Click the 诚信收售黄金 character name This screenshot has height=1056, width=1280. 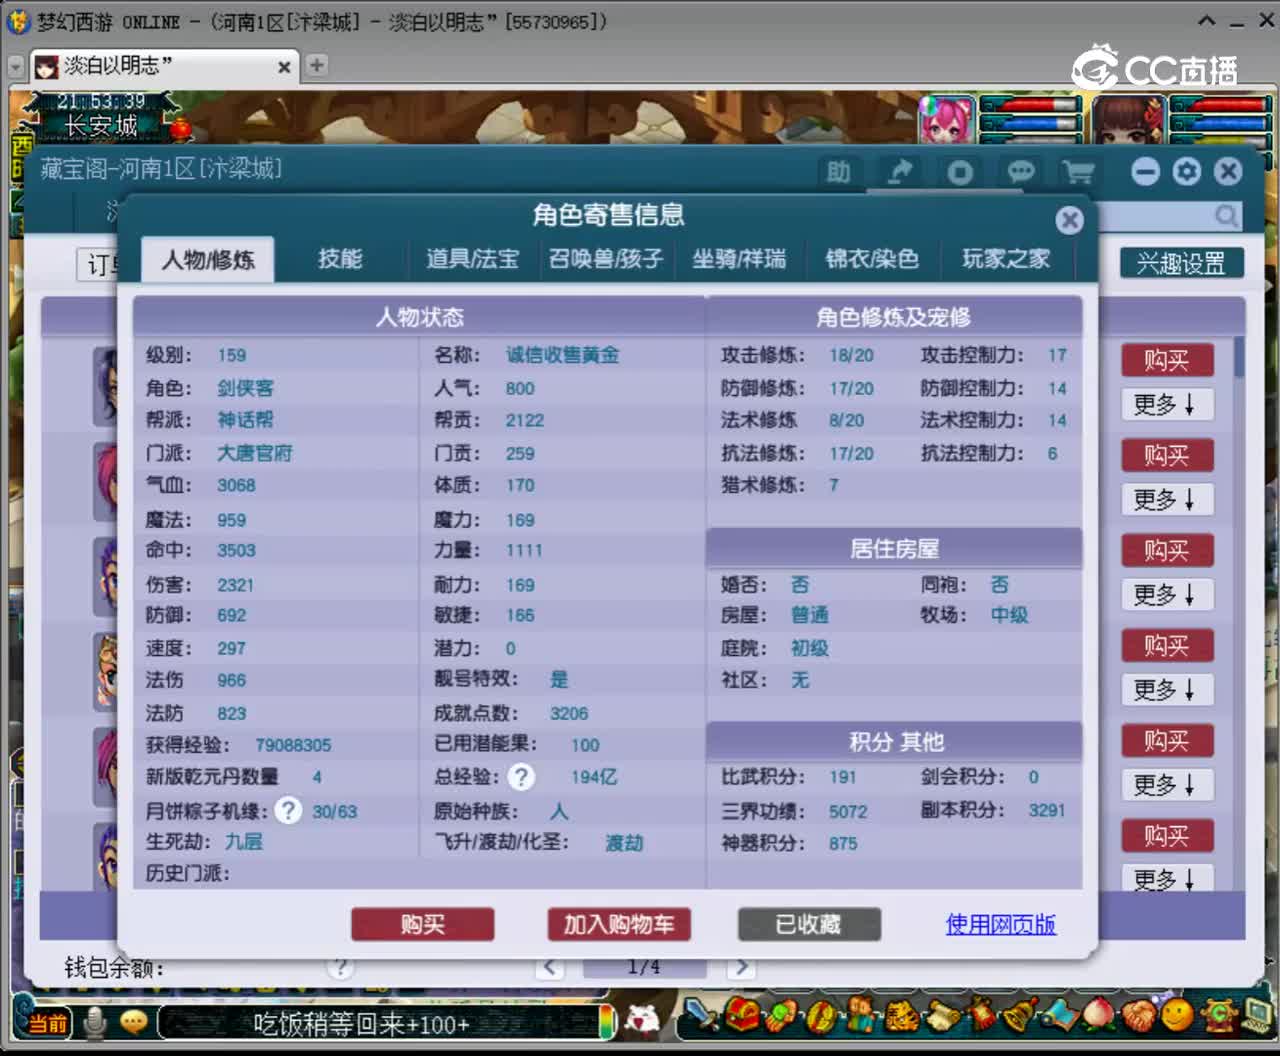[562, 355]
